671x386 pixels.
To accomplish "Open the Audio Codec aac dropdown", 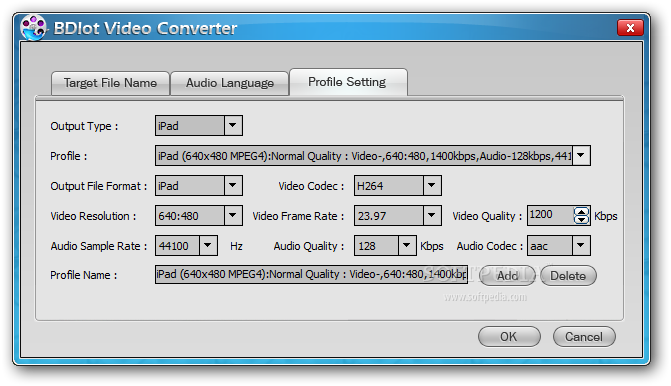I will coord(581,246).
